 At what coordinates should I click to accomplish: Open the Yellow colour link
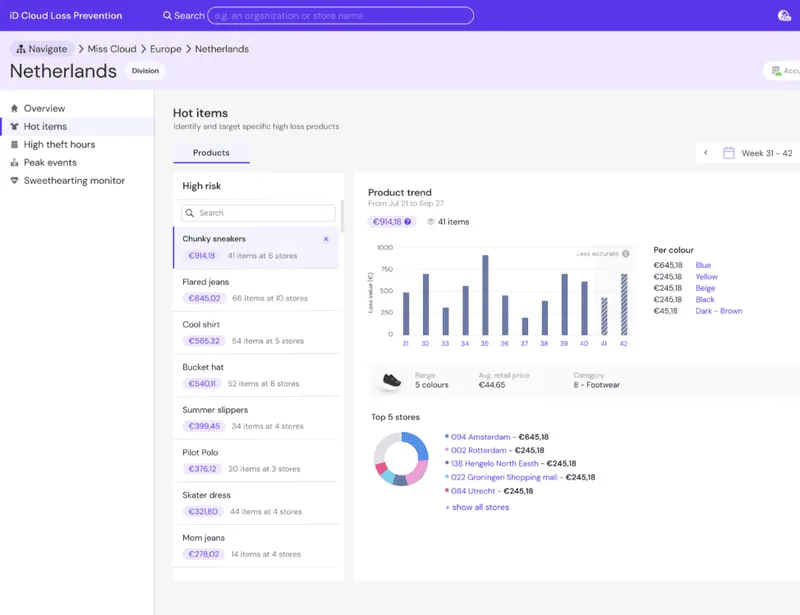(707, 277)
